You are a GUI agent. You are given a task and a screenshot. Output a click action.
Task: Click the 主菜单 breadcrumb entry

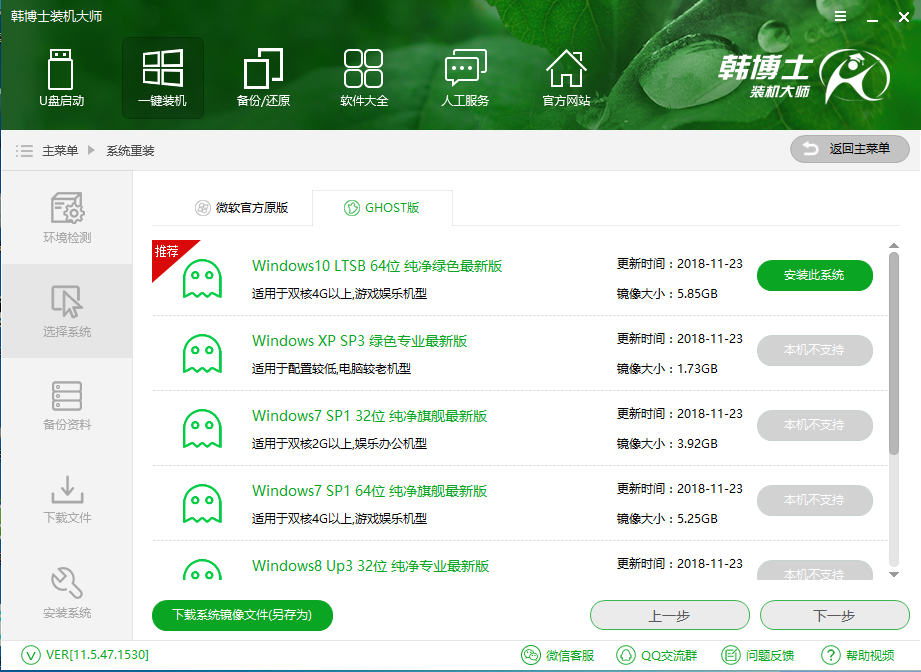coord(61,150)
